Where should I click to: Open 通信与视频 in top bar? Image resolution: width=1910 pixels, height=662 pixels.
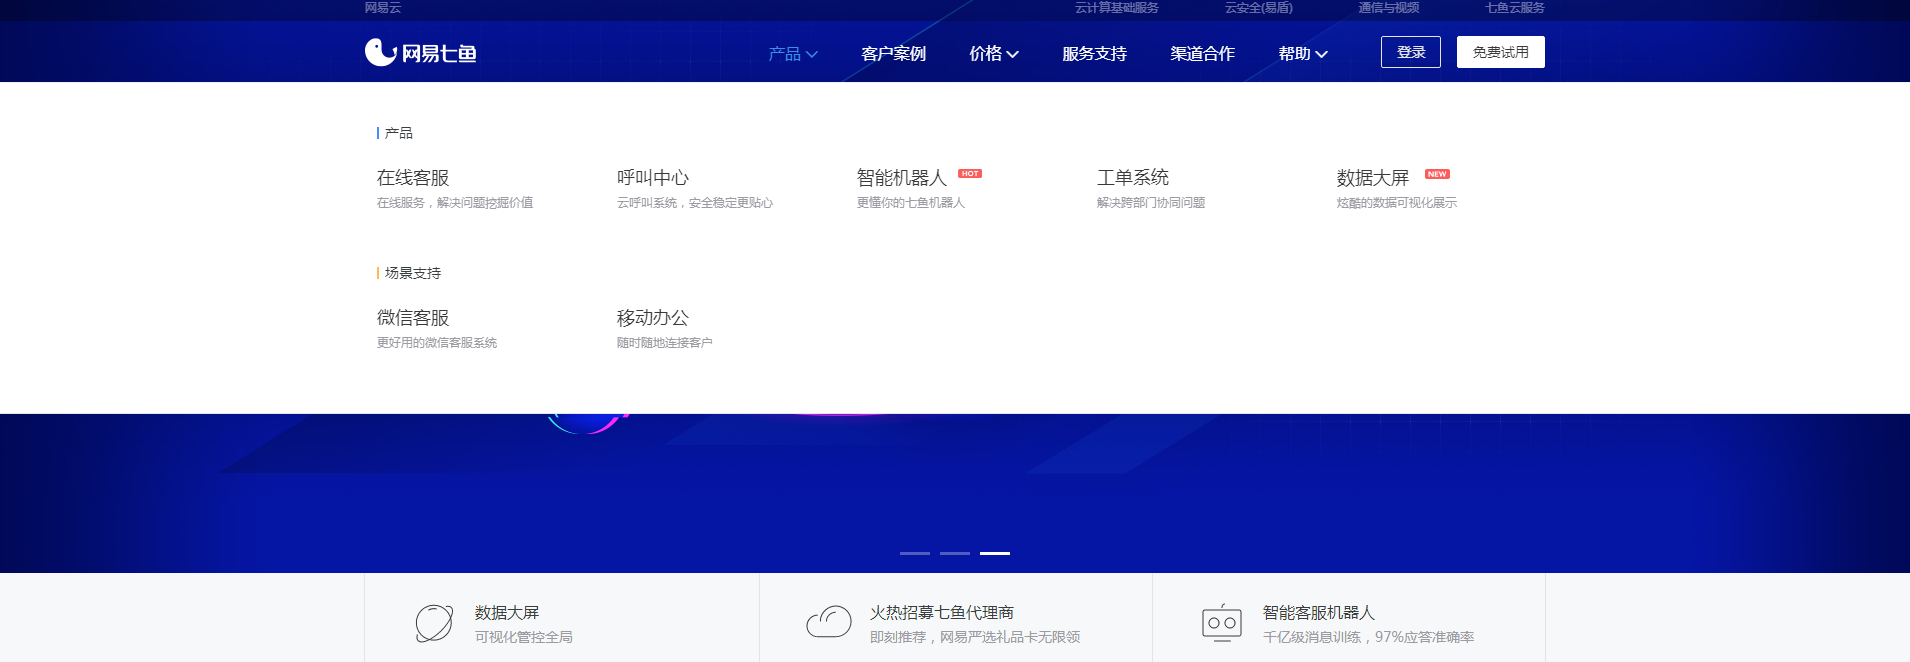(x=1389, y=8)
